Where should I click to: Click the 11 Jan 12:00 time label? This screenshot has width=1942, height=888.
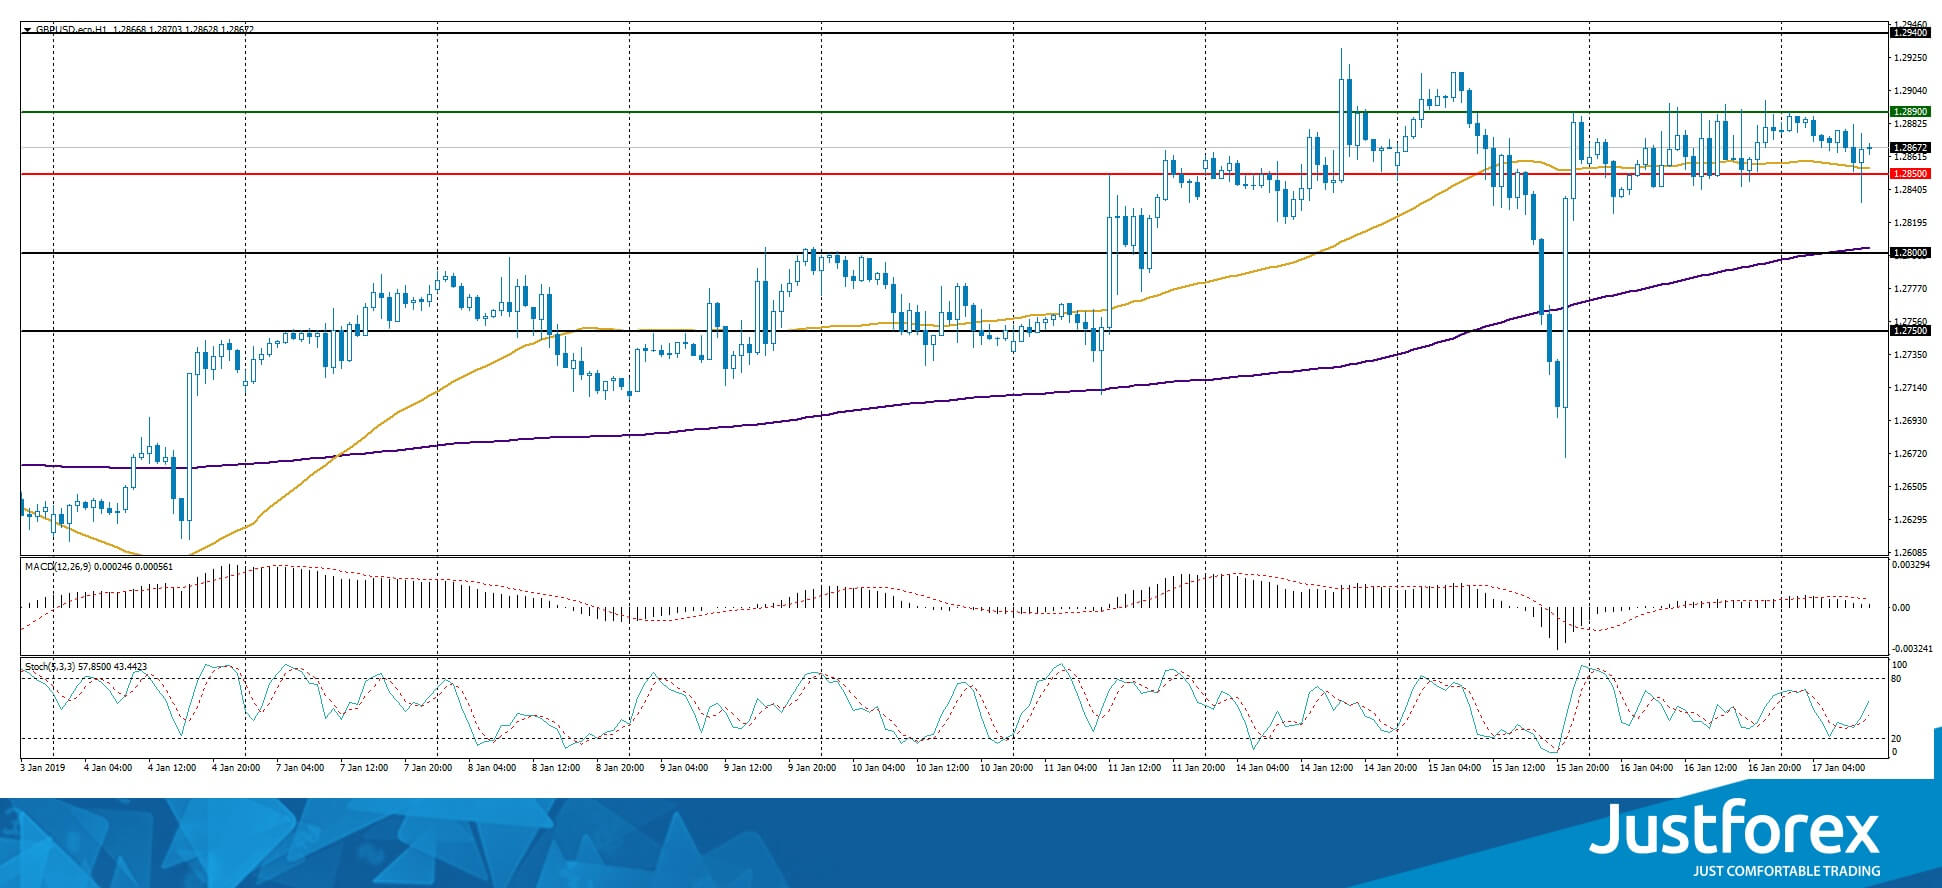click(x=1134, y=768)
